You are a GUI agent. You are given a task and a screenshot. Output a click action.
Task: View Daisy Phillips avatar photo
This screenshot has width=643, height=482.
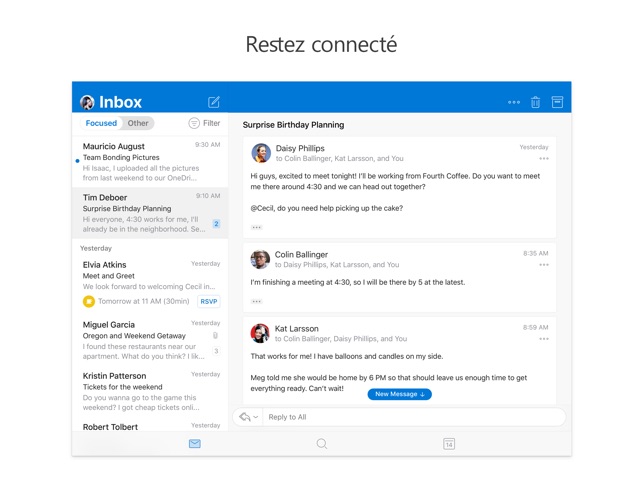261,153
